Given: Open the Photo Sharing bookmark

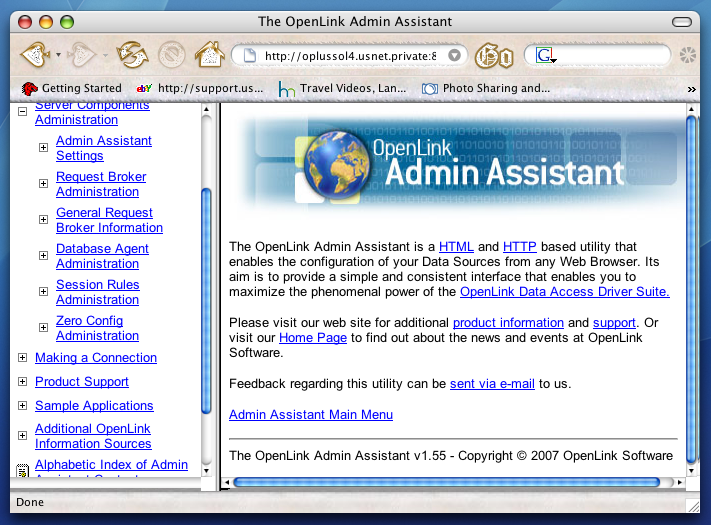Looking at the screenshot, I should [486, 88].
